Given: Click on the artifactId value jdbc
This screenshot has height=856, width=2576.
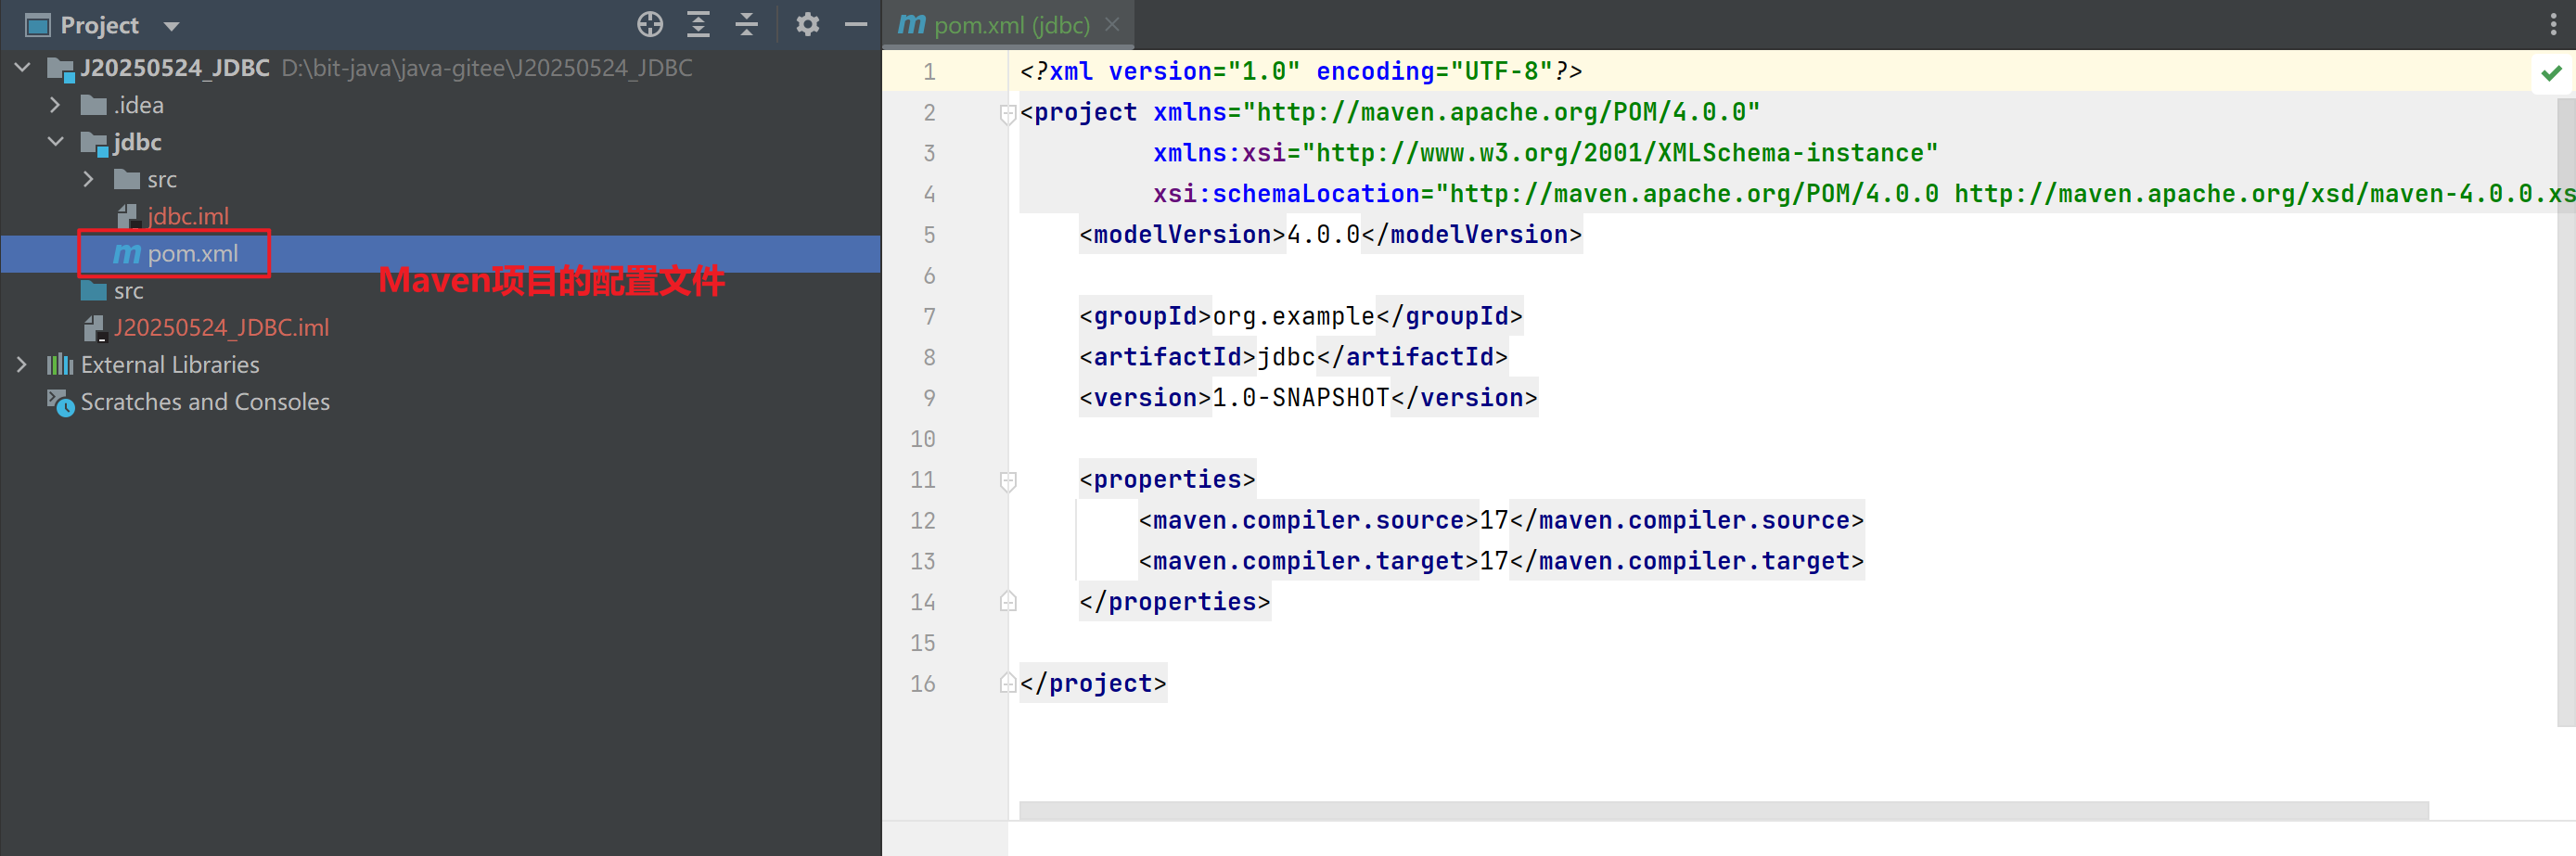Looking at the screenshot, I should click(1286, 358).
